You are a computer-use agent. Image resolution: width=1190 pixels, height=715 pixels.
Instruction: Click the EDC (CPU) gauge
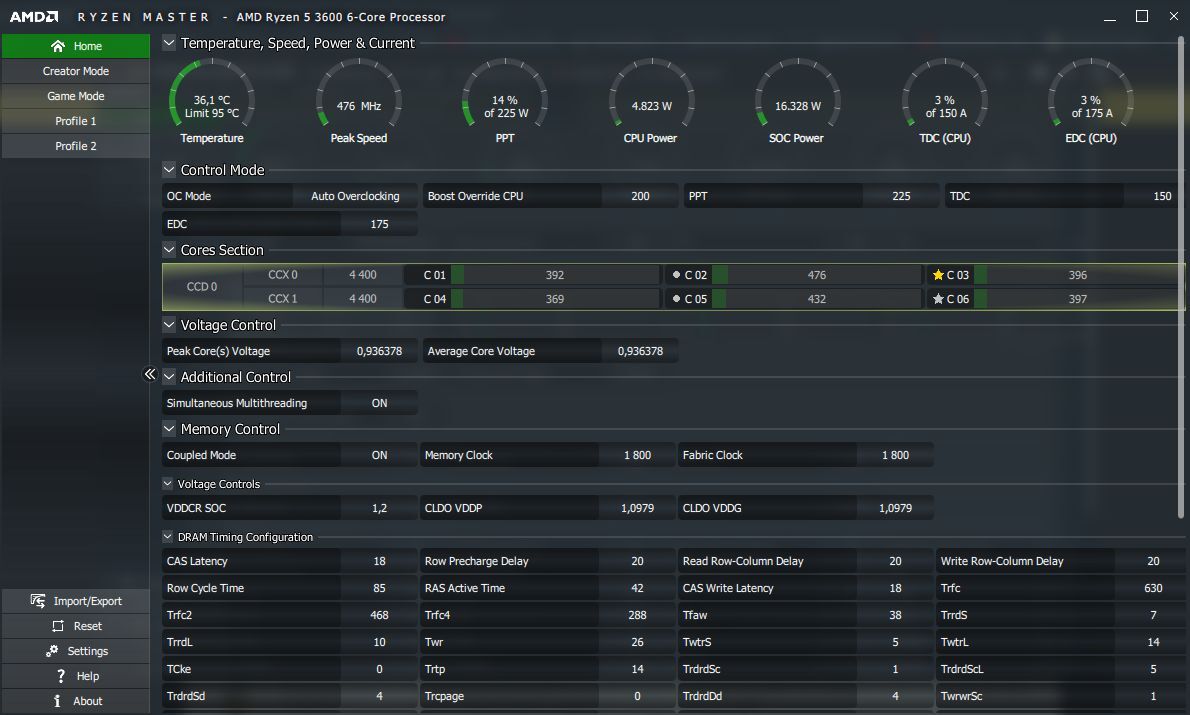pyautogui.click(x=1091, y=94)
